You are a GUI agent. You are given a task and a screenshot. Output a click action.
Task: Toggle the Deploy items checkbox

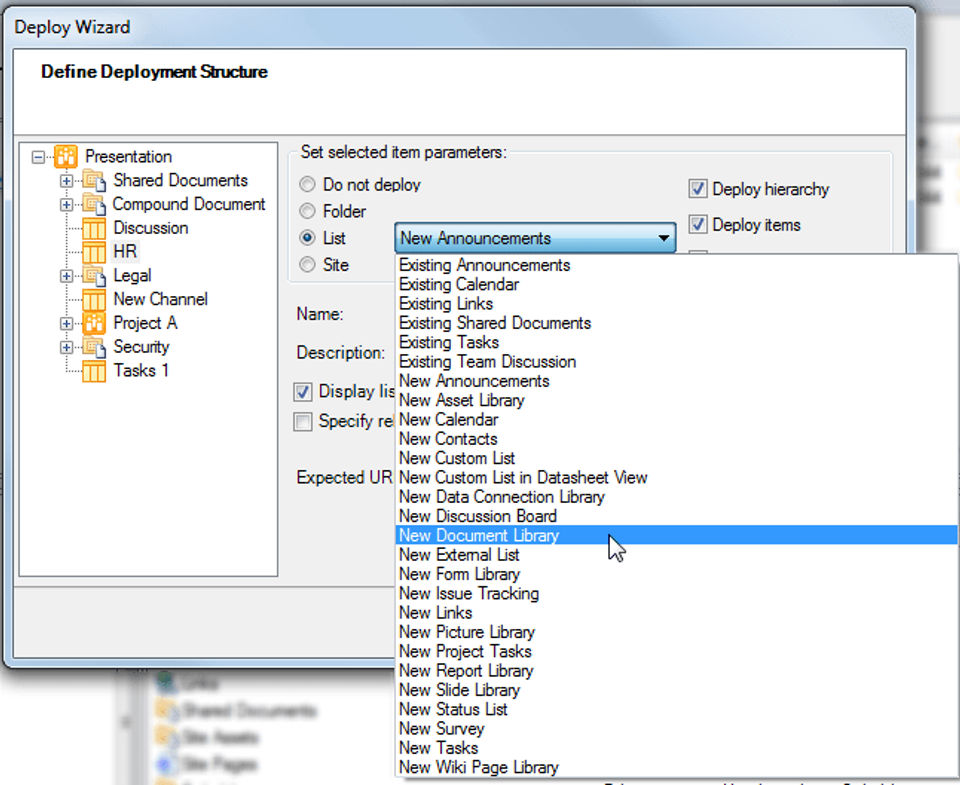pos(698,224)
